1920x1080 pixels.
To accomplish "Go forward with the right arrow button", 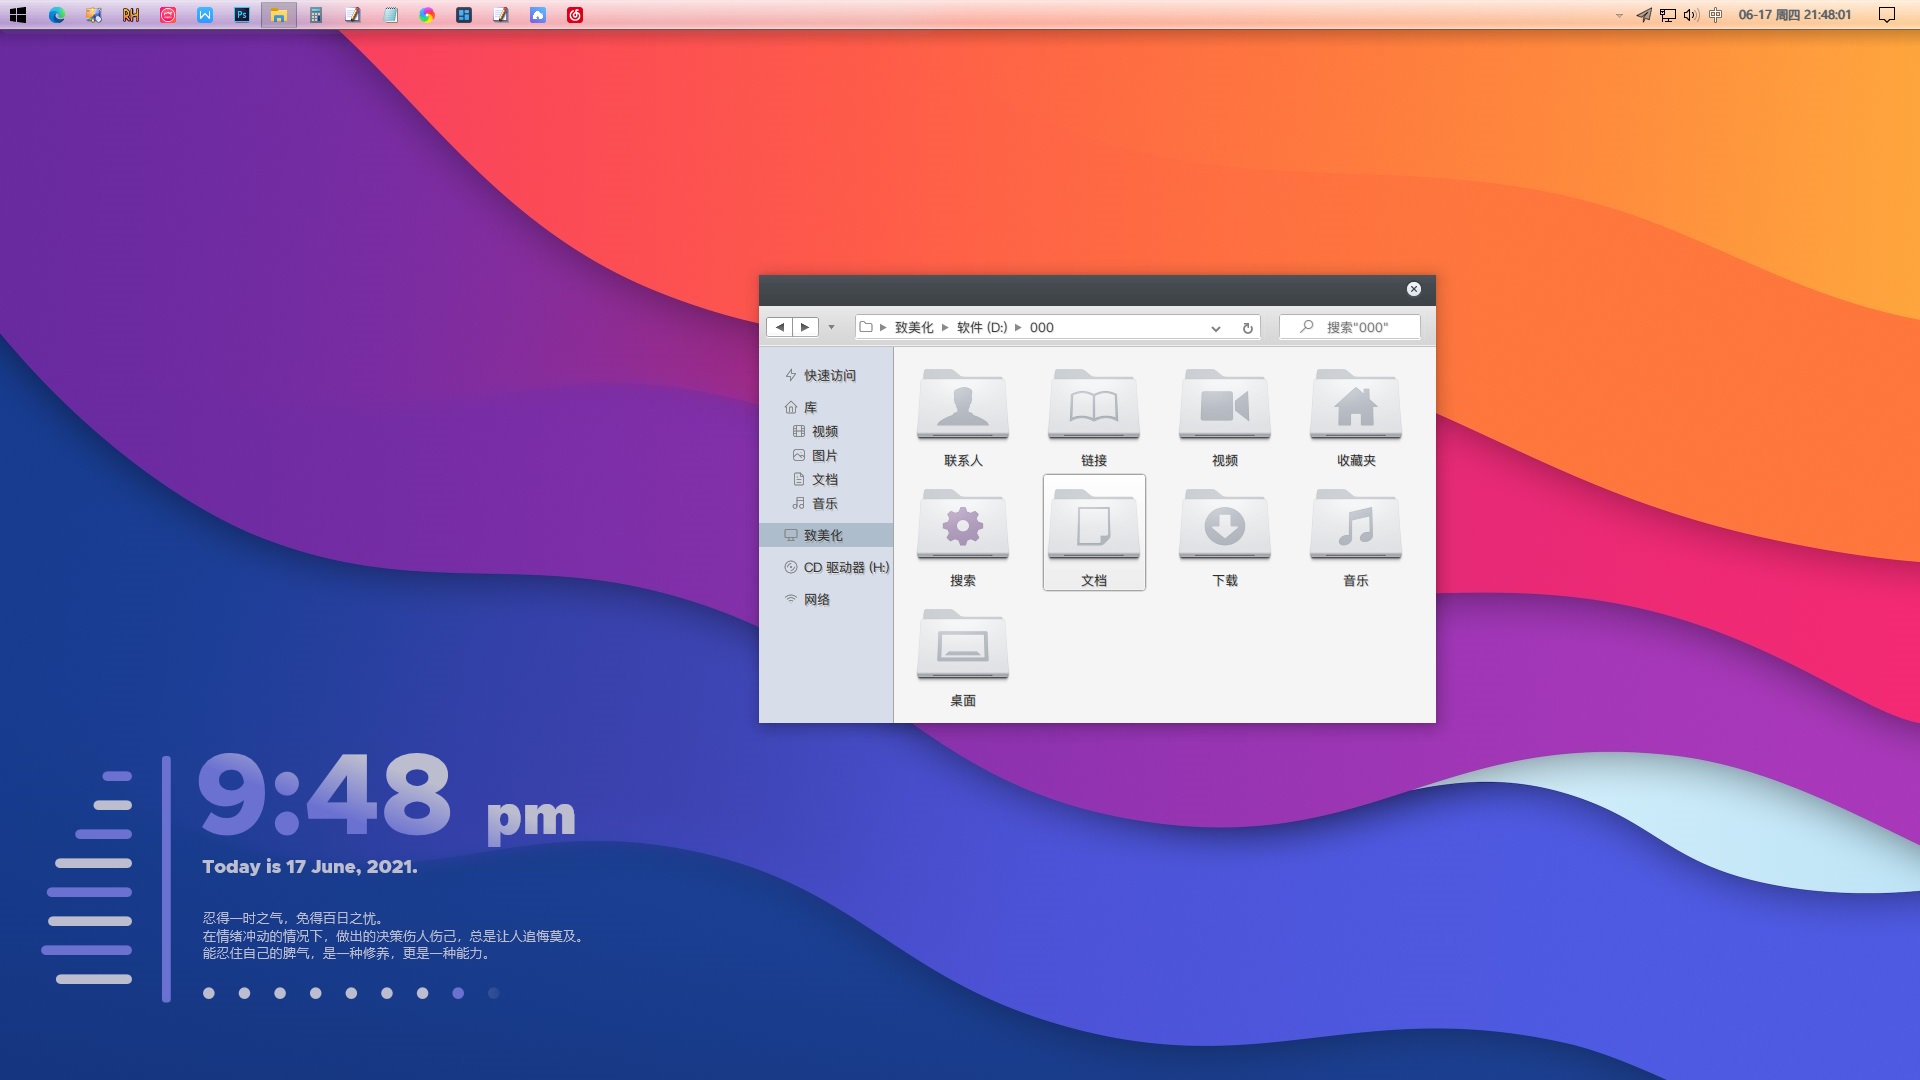I will [805, 327].
